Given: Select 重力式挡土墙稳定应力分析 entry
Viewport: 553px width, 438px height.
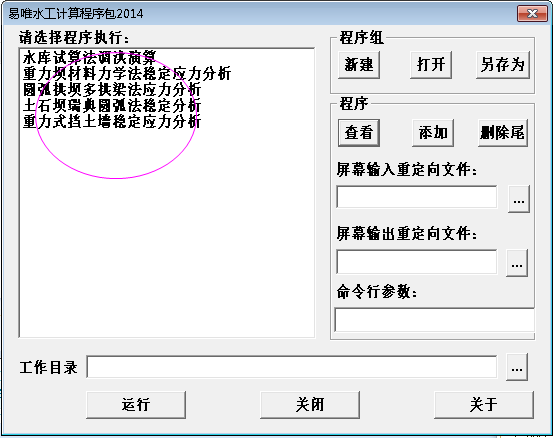Looking at the screenshot, I should (x=112, y=122).
